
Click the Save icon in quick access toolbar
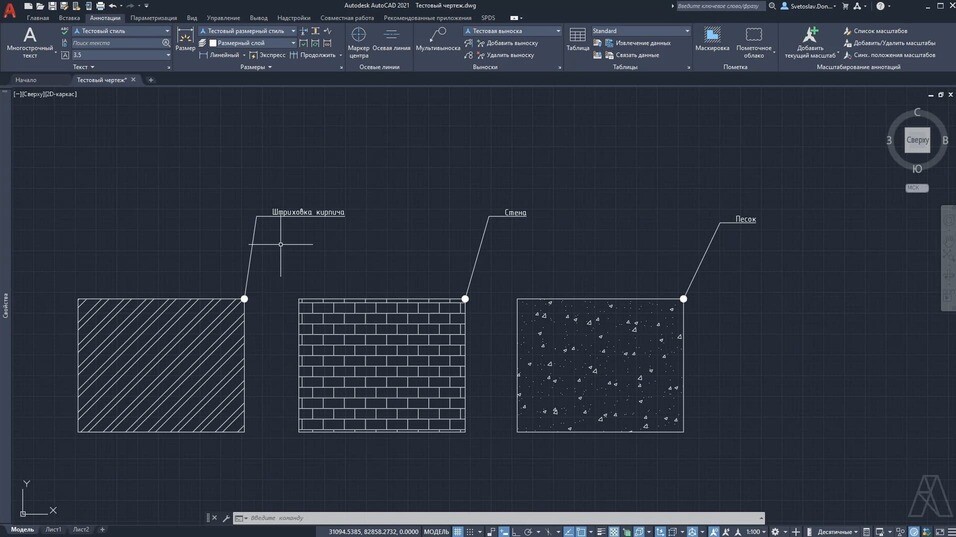click(52, 5)
